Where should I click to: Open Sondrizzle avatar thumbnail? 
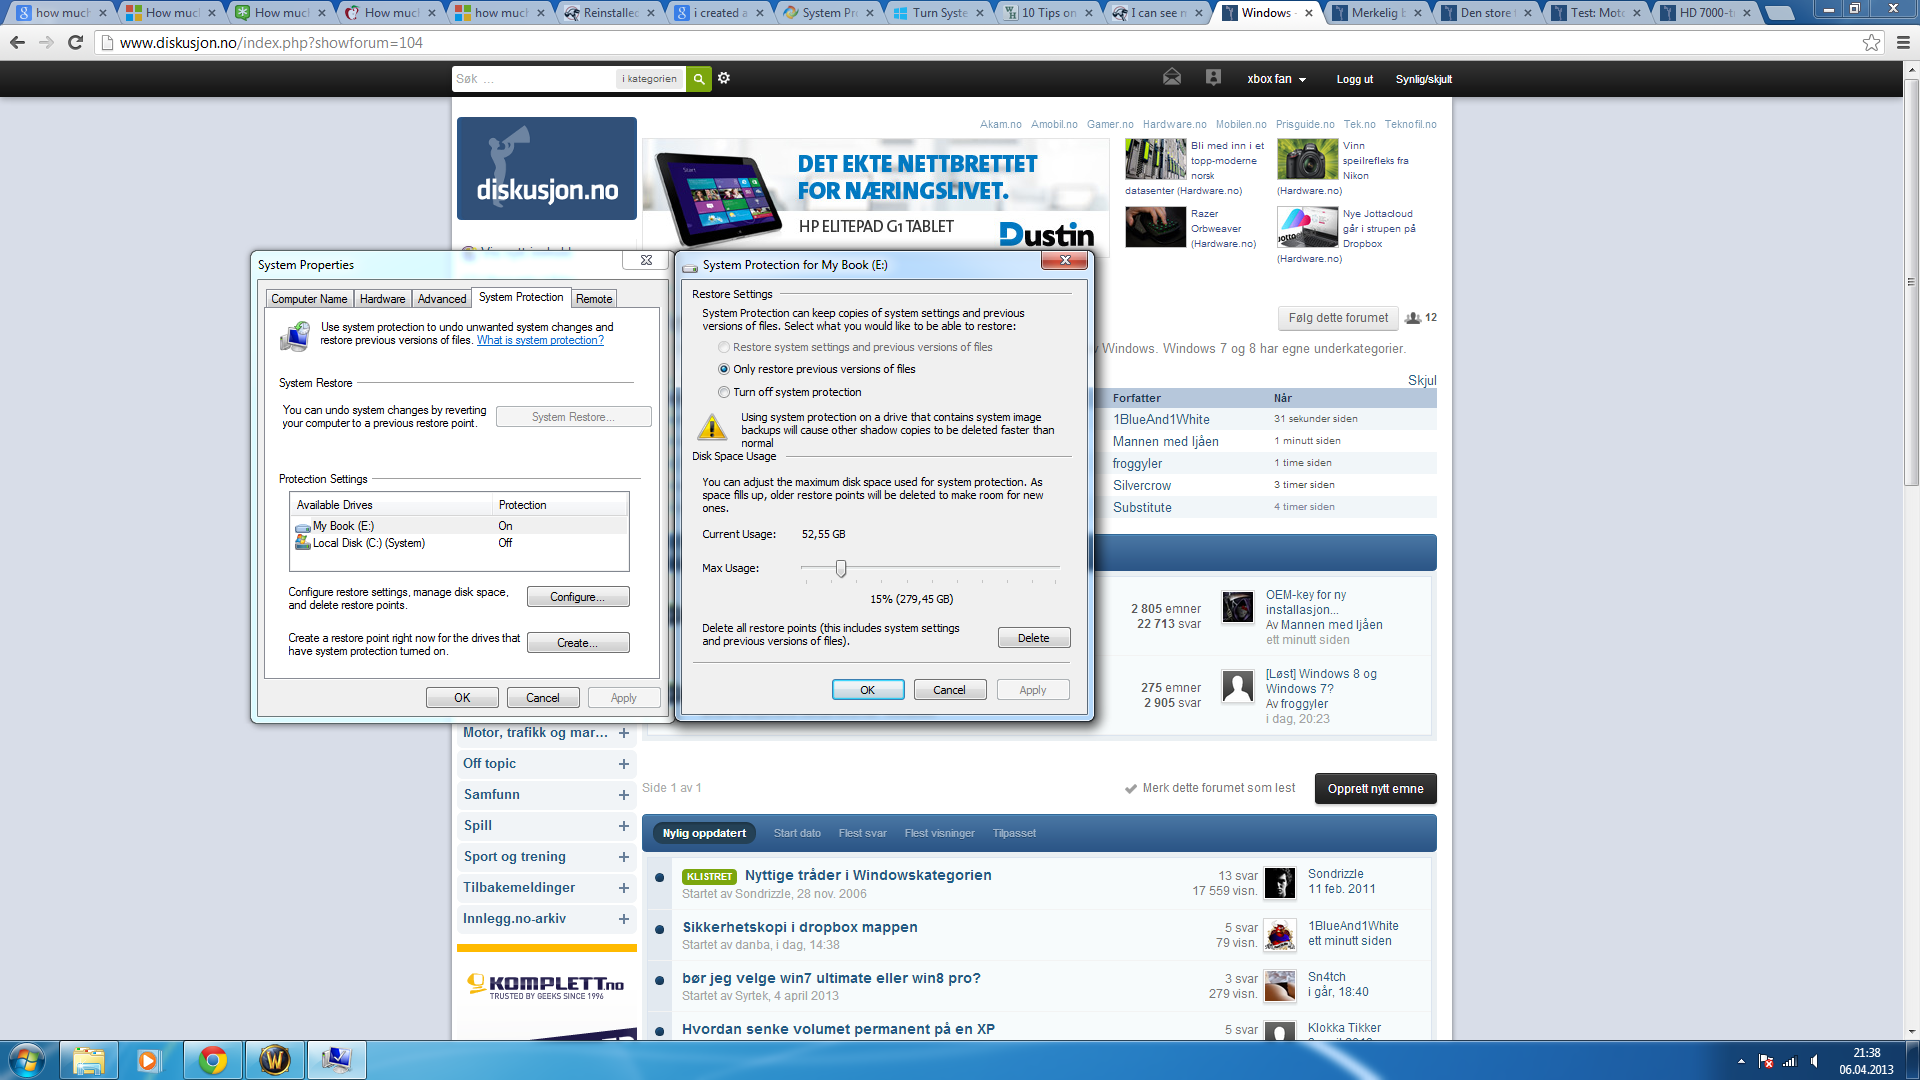(x=1280, y=882)
